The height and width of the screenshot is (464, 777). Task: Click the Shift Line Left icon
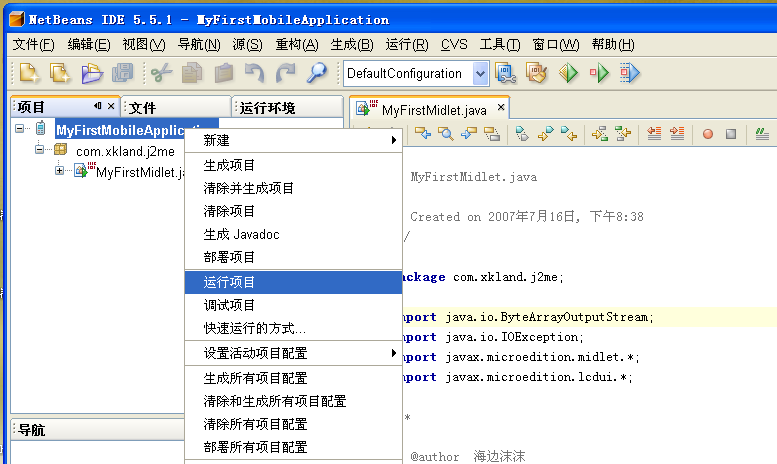[654, 133]
